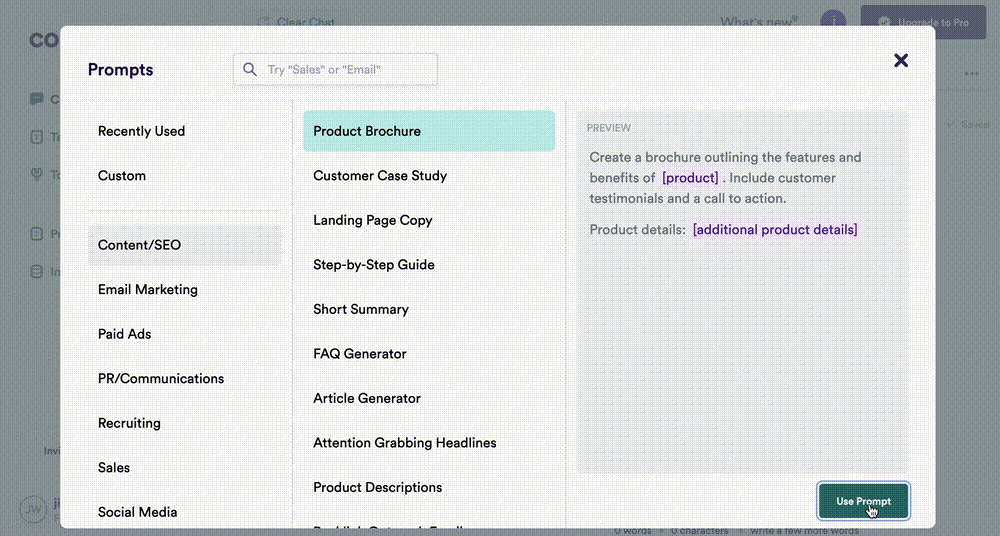This screenshot has height=536, width=1000.
Task: Focus the prompt search field
Action: (335, 70)
